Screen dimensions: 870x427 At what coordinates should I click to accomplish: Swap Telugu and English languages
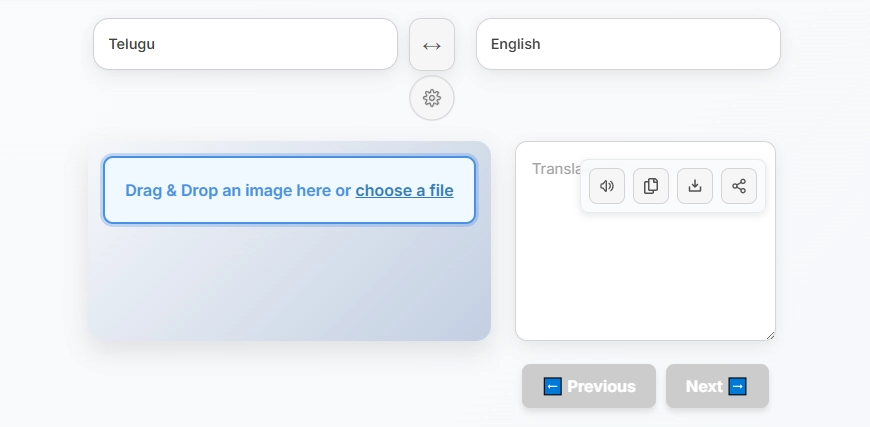[432, 44]
